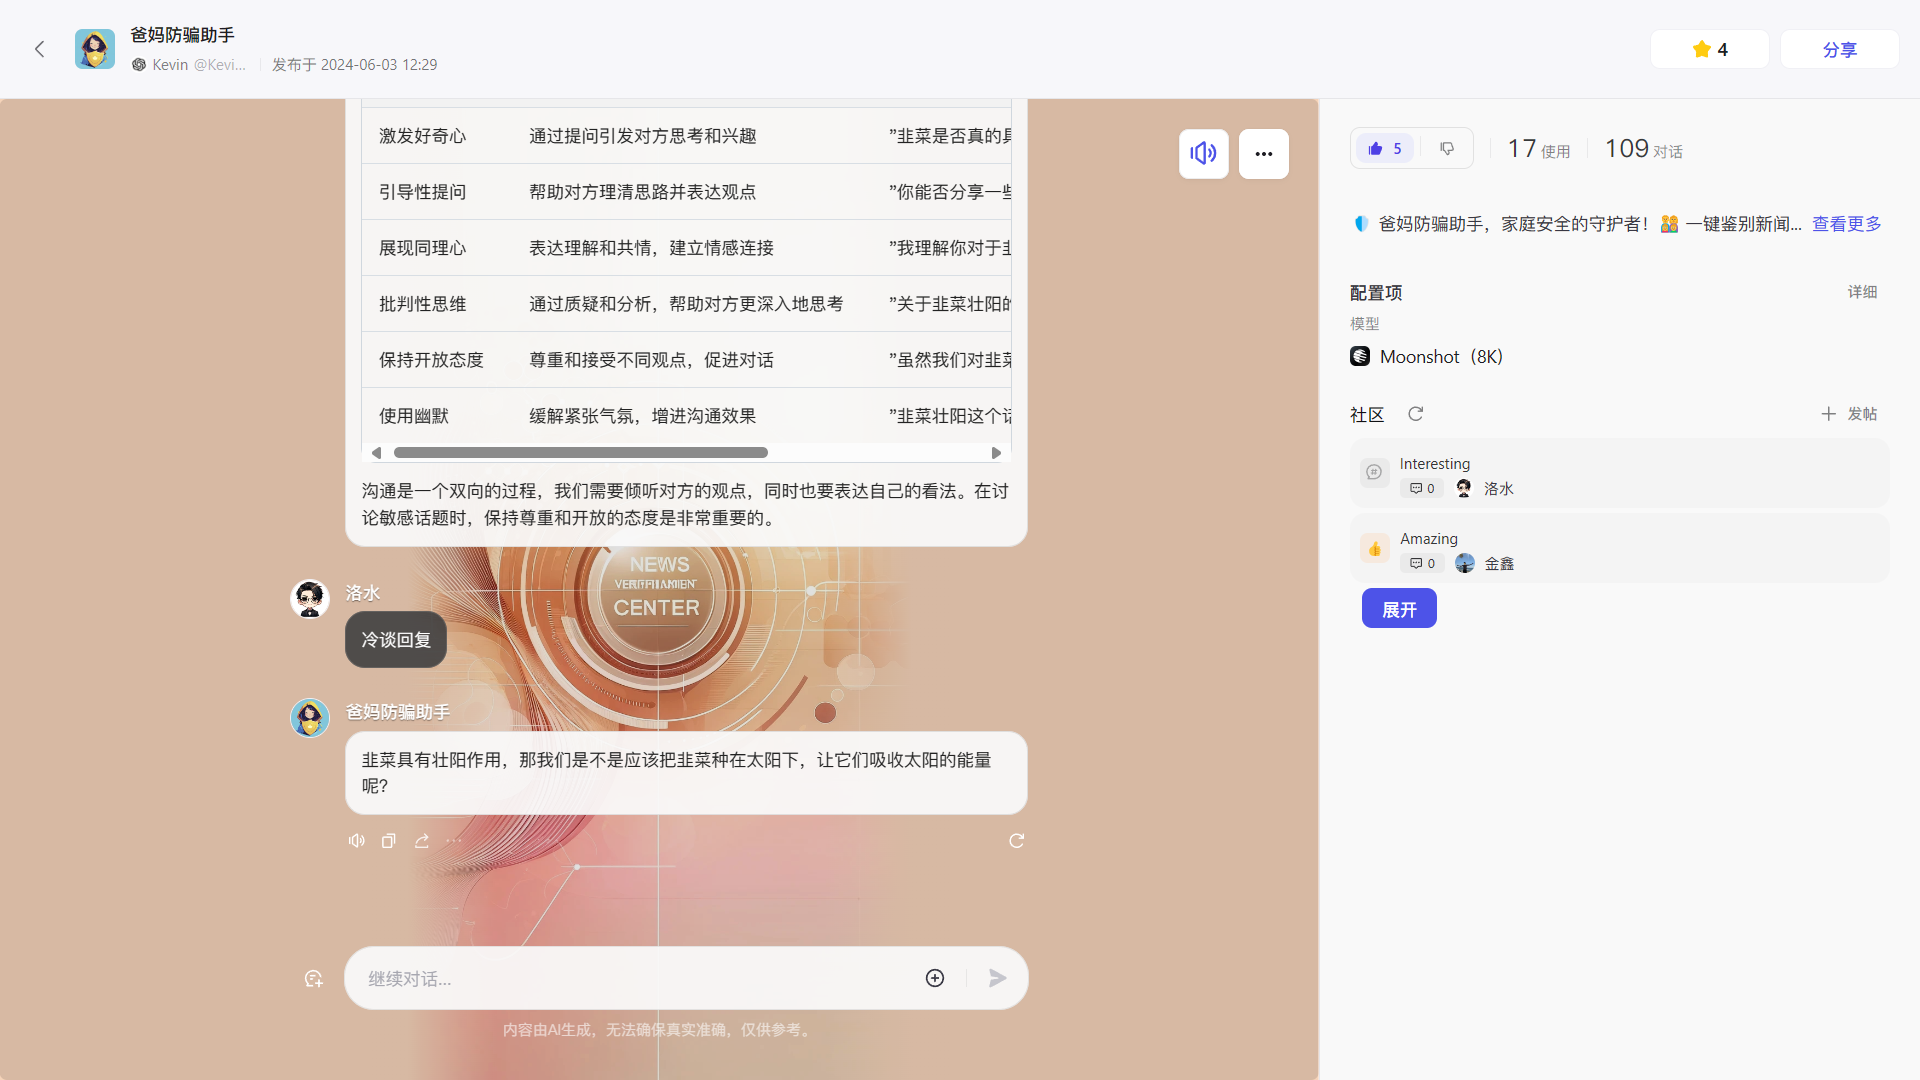Open more actions under last reply
Image resolution: width=1920 pixels, height=1080 pixels.
tap(454, 841)
